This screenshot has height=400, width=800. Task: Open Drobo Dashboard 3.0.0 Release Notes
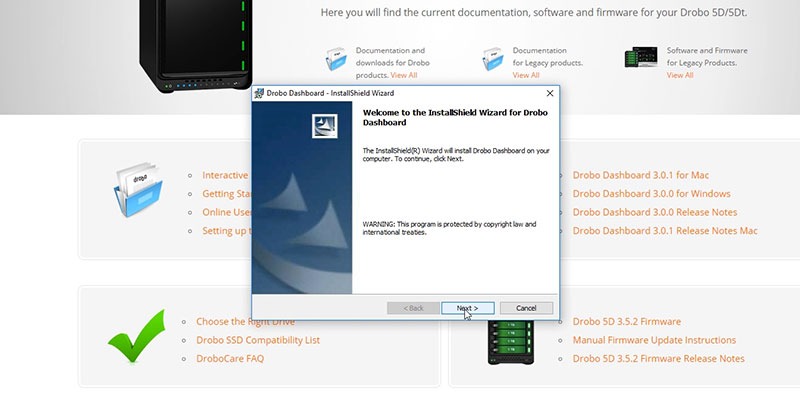click(x=655, y=212)
